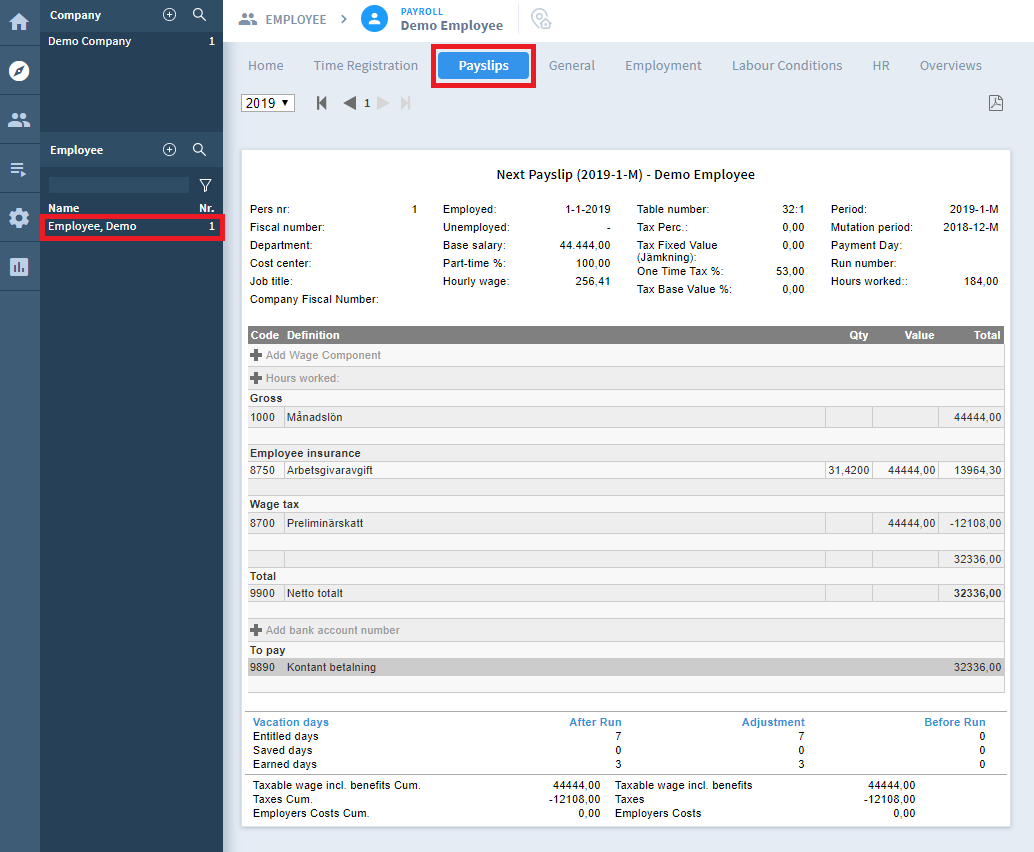Switch to the Home tab
This screenshot has height=852, width=1034.
tap(266, 65)
